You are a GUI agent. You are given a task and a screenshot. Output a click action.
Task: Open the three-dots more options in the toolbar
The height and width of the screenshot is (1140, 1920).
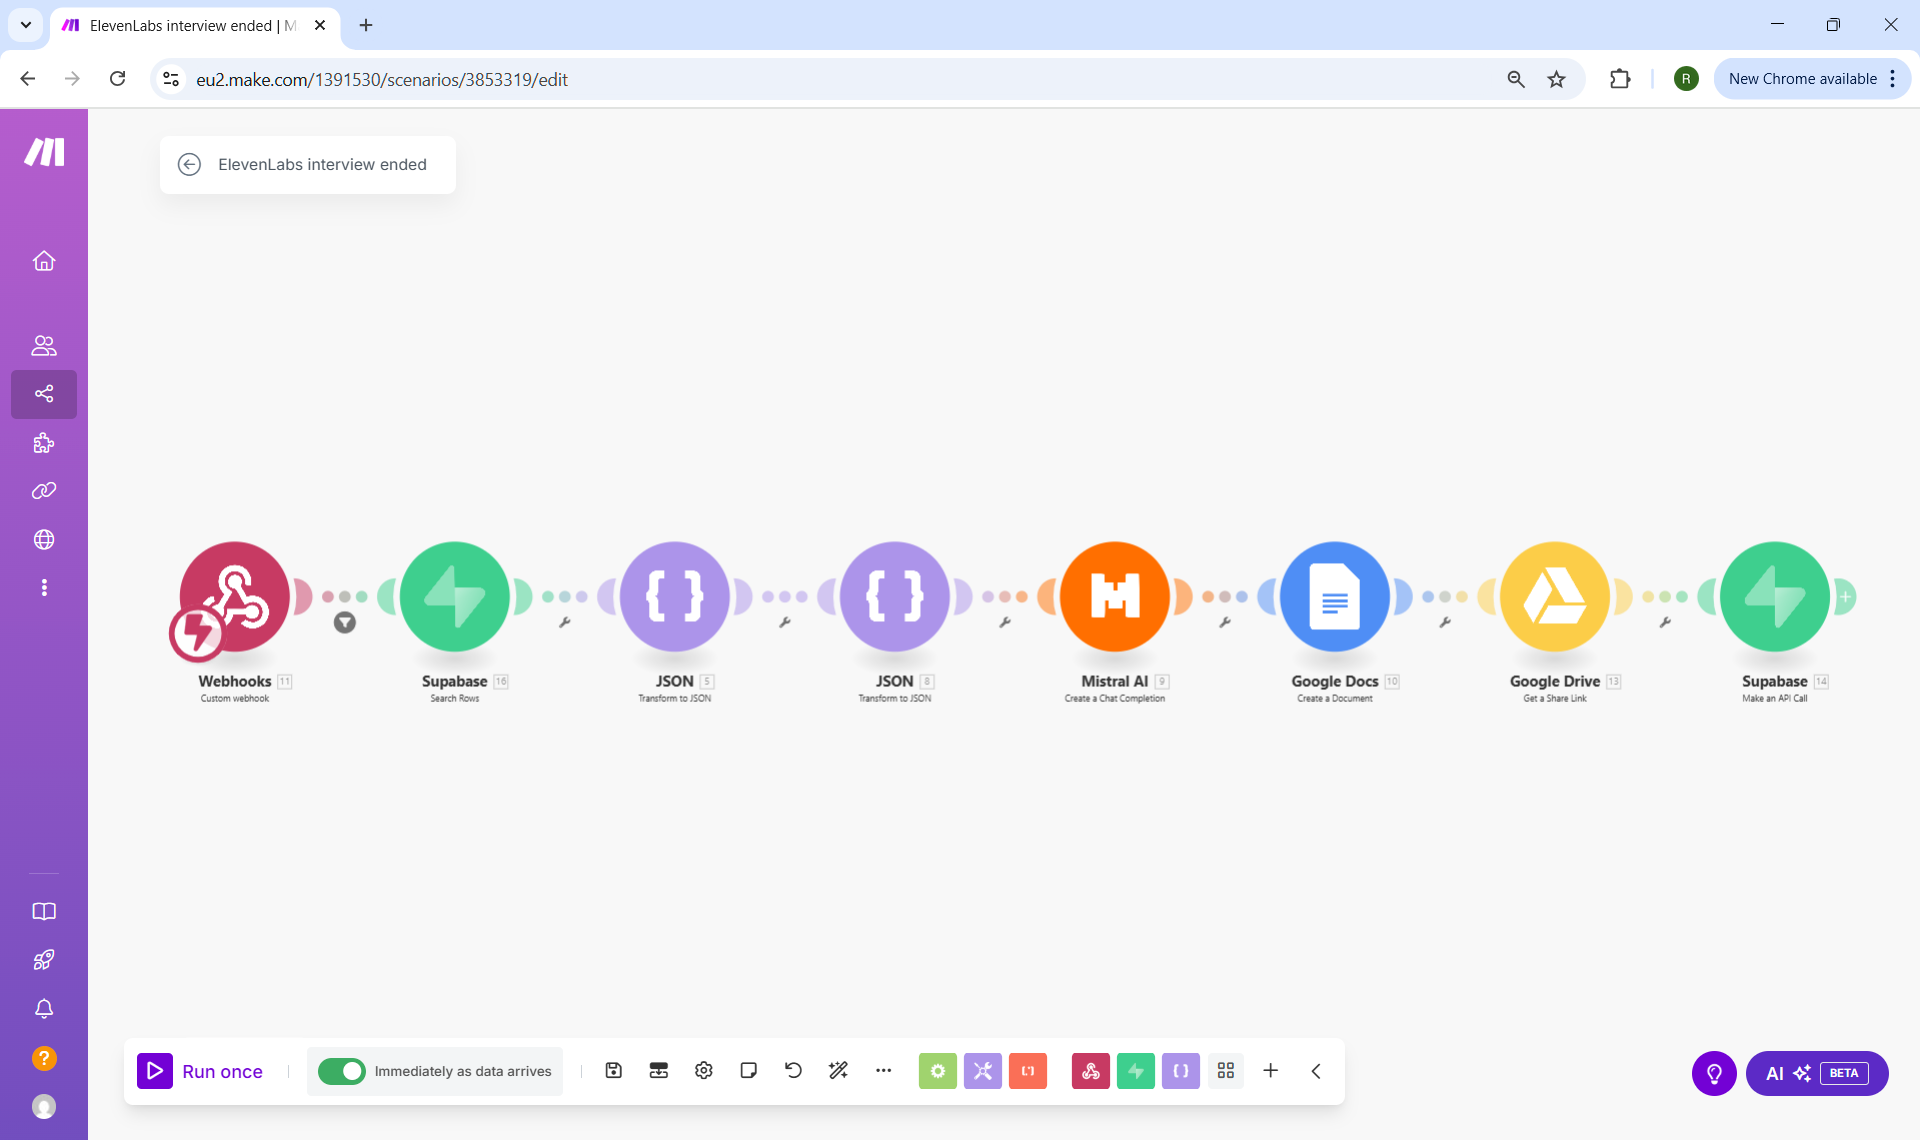click(x=883, y=1071)
